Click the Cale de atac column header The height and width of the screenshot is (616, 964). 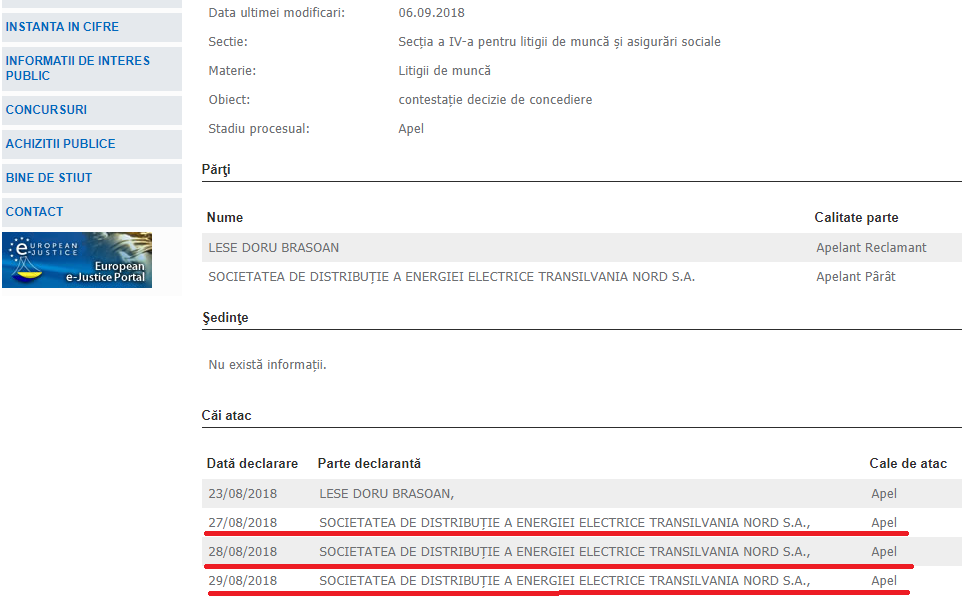908,464
